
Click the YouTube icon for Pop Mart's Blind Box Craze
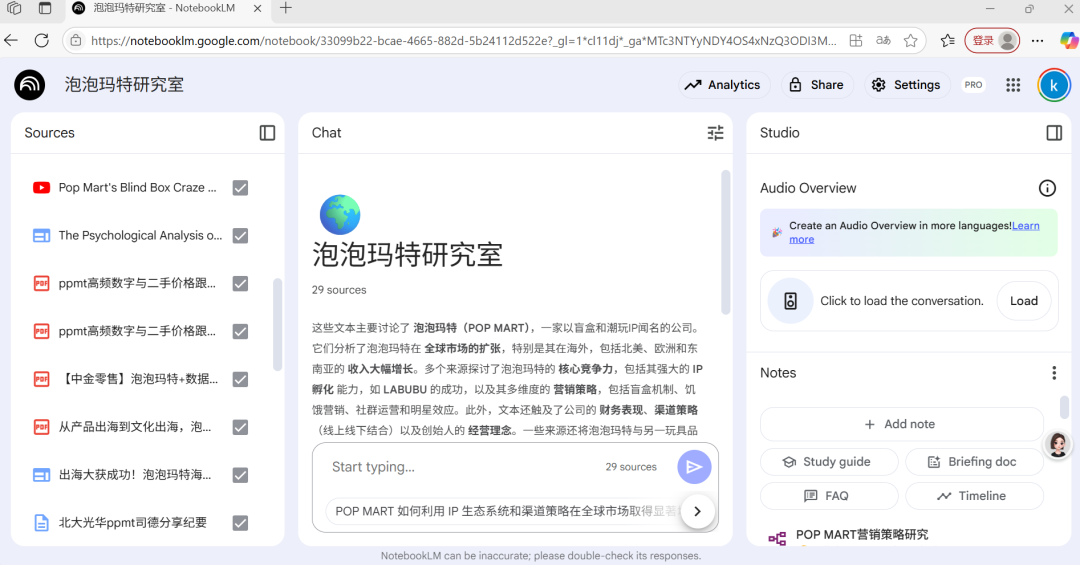click(x=41, y=187)
